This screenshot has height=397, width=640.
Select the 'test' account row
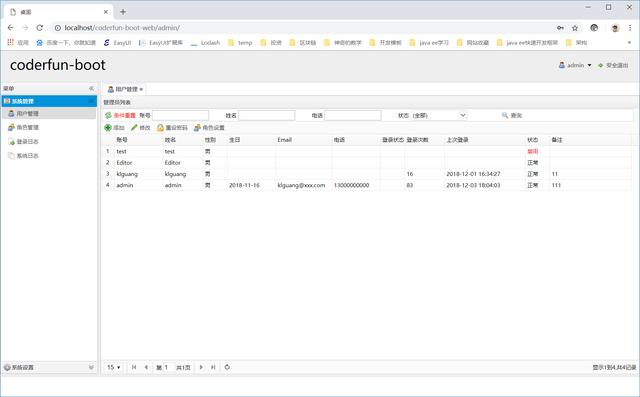(x=367, y=151)
